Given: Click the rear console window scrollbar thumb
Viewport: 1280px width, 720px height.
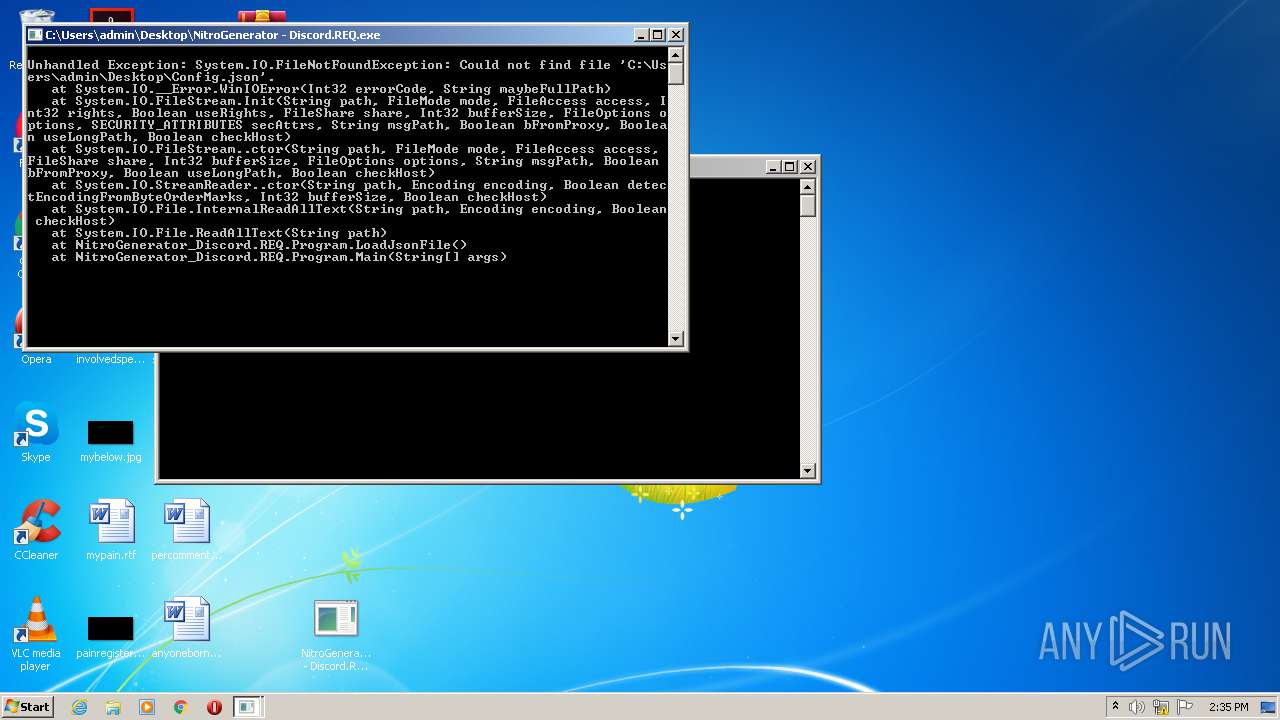Looking at the screenshot, I should click(808, 205).
